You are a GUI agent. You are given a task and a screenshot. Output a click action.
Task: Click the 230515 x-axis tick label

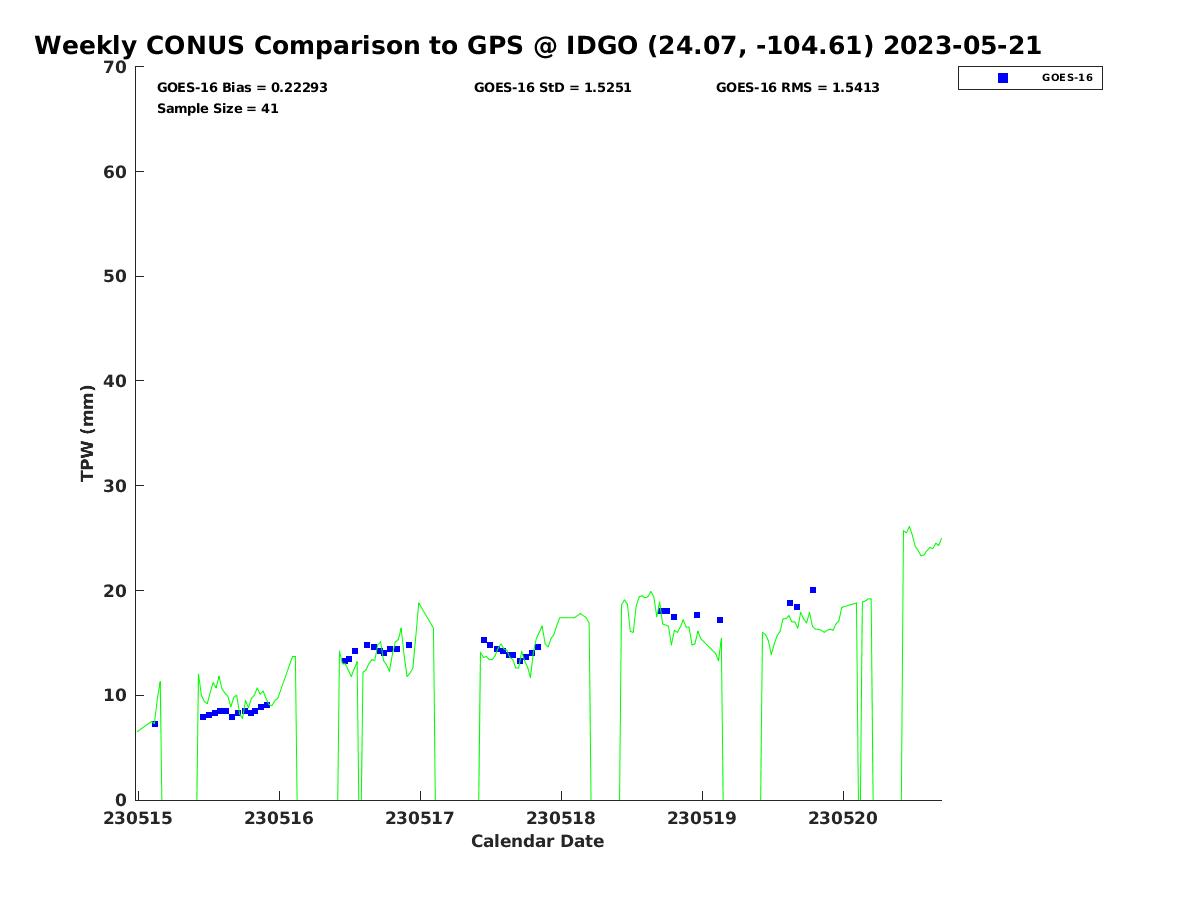tap(138, 818)
